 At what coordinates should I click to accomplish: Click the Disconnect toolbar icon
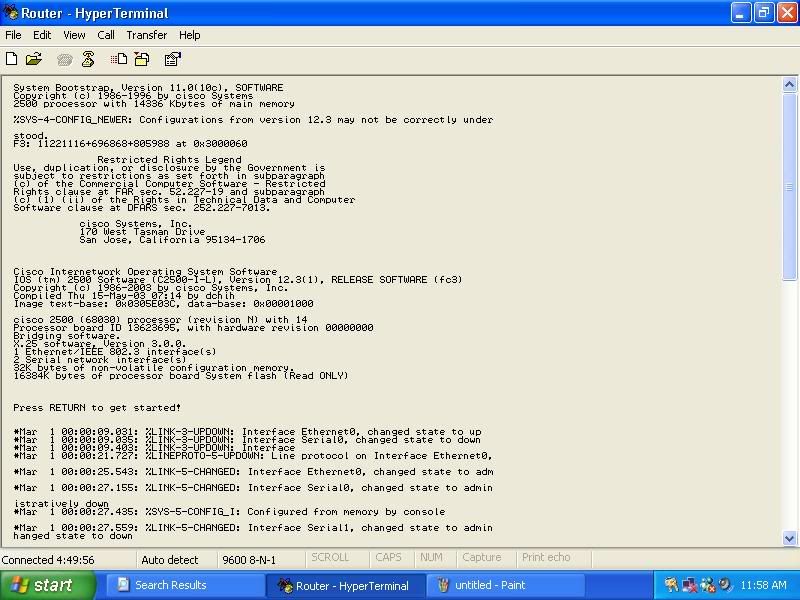pos(88,59)
